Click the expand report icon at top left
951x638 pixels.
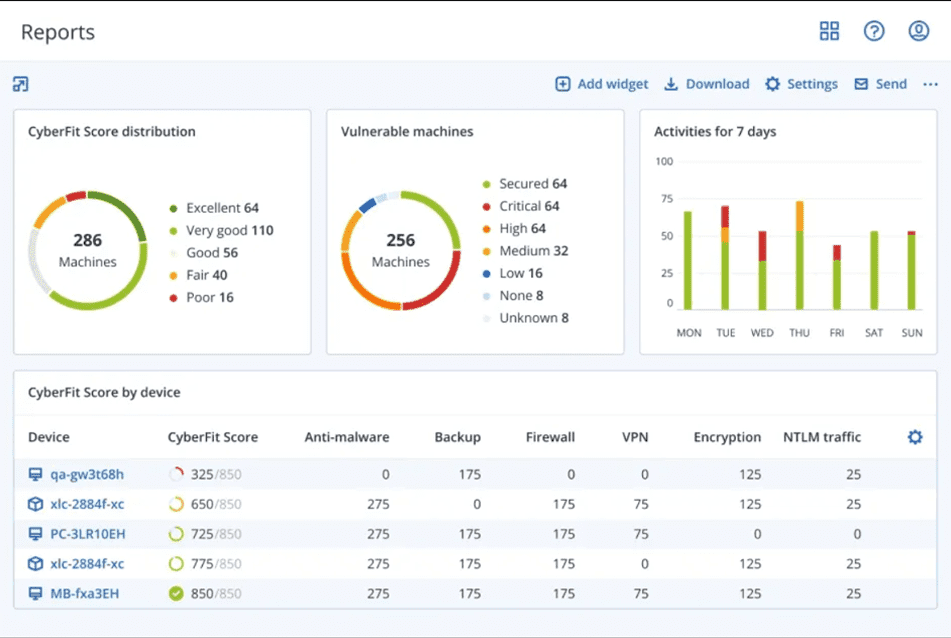[21, 84]
